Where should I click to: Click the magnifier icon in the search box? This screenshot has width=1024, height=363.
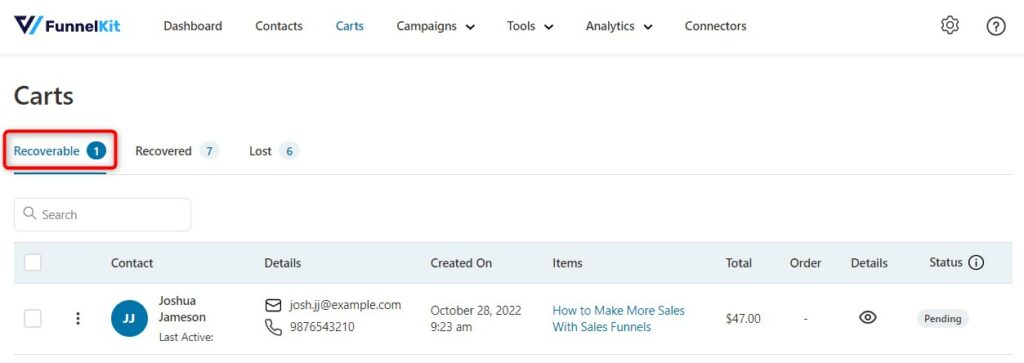point(29,213)
